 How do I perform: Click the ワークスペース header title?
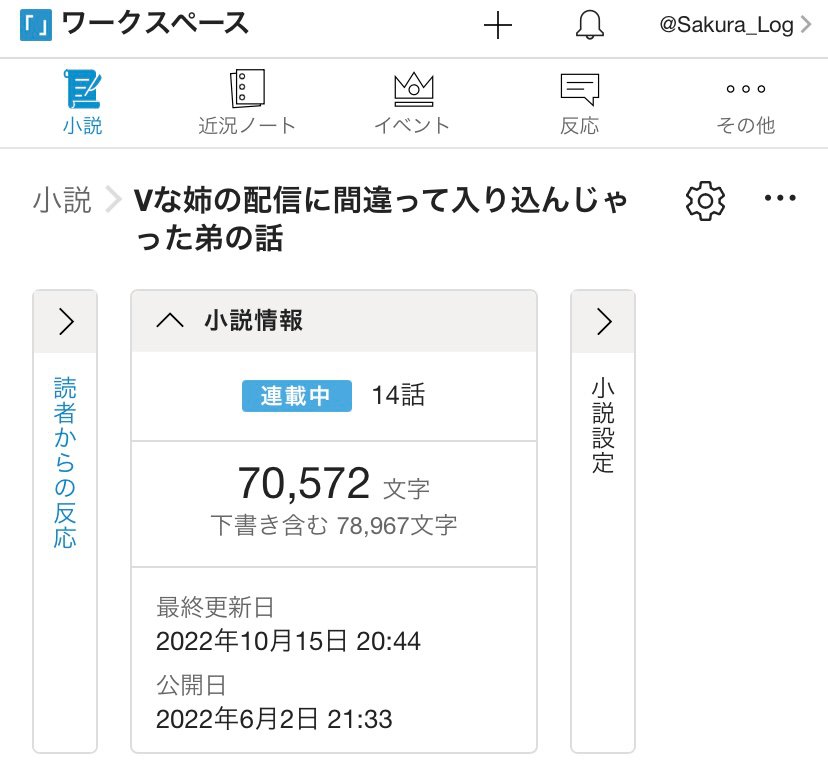(155, 25)
